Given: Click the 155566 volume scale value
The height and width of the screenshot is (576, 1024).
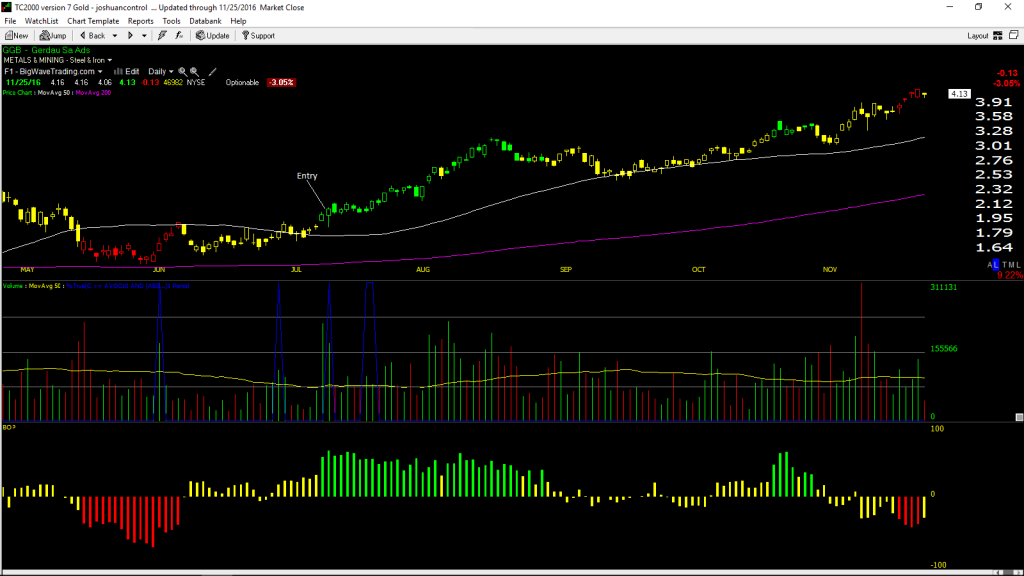Looking at the screenshot, I should [944, 349].
